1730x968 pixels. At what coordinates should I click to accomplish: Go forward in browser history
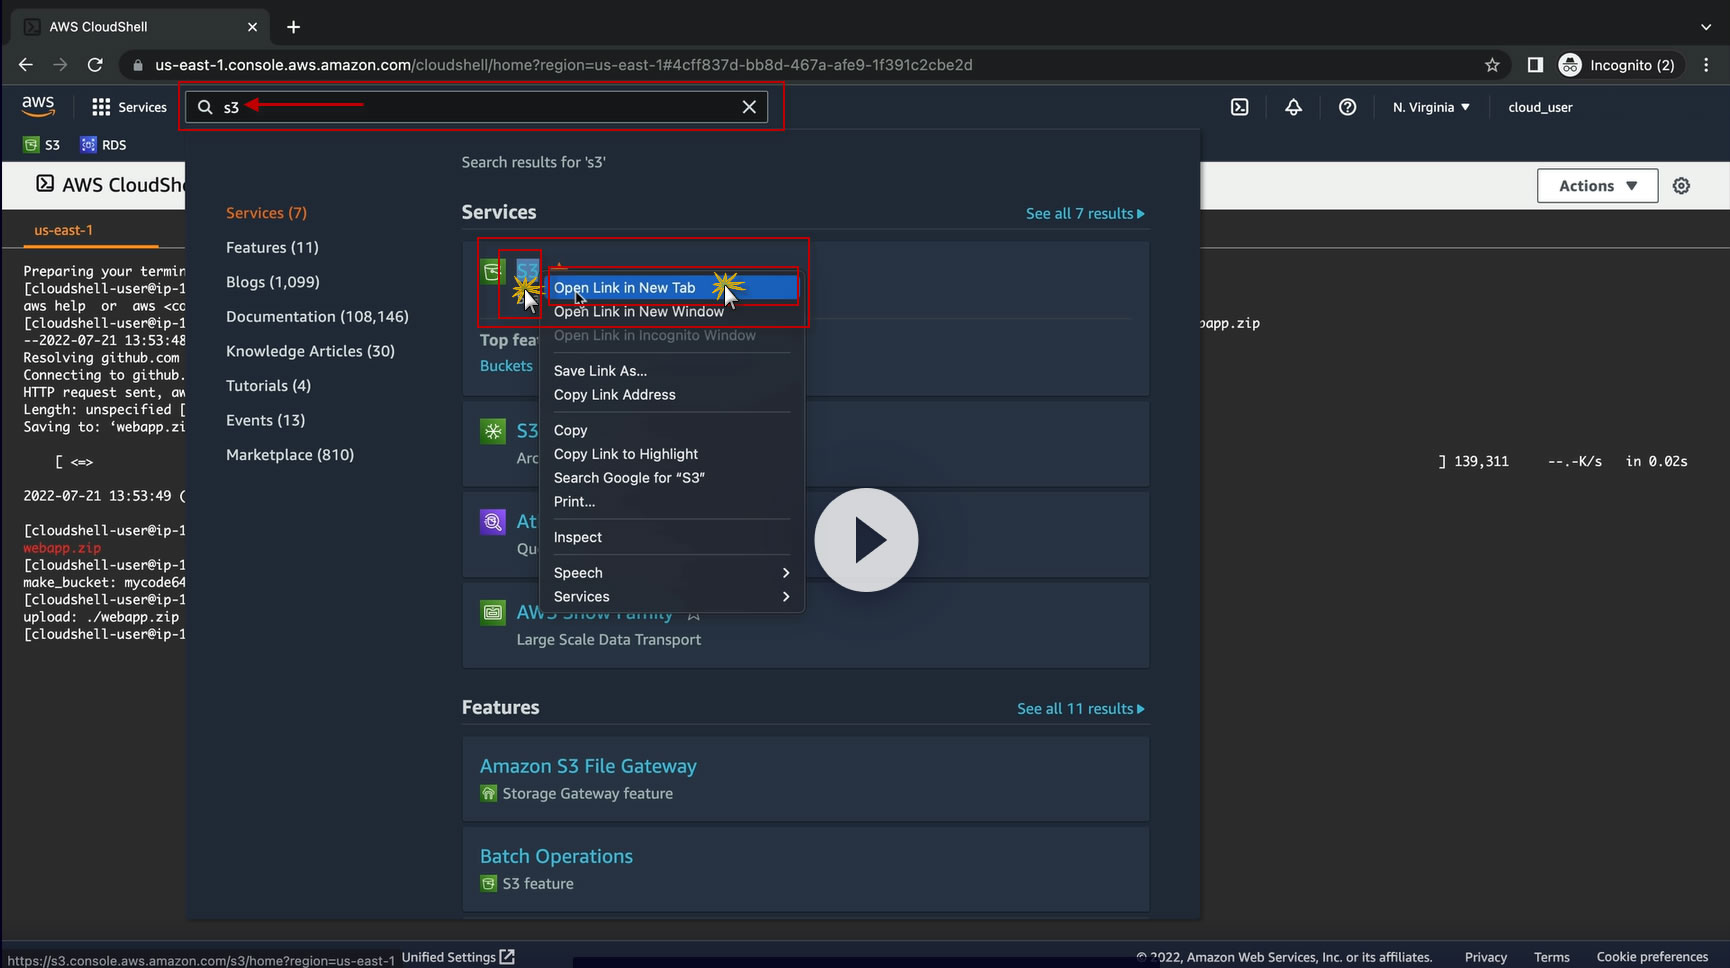[60, 65]
